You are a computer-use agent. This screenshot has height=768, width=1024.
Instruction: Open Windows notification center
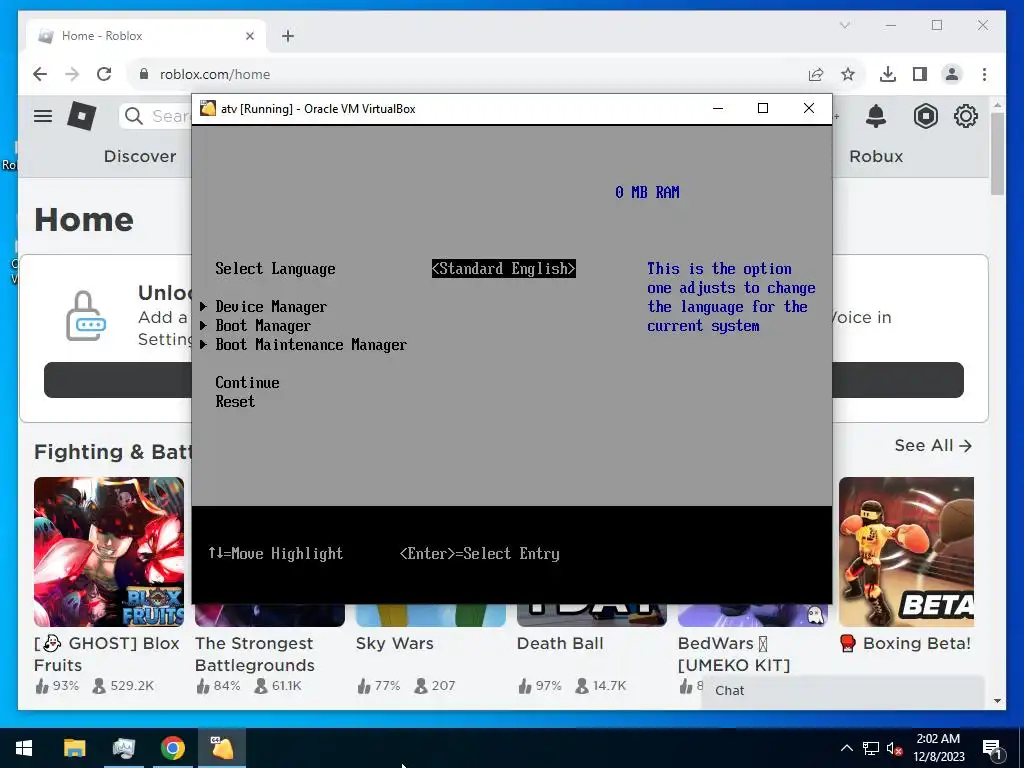click(x=992, y=748)
